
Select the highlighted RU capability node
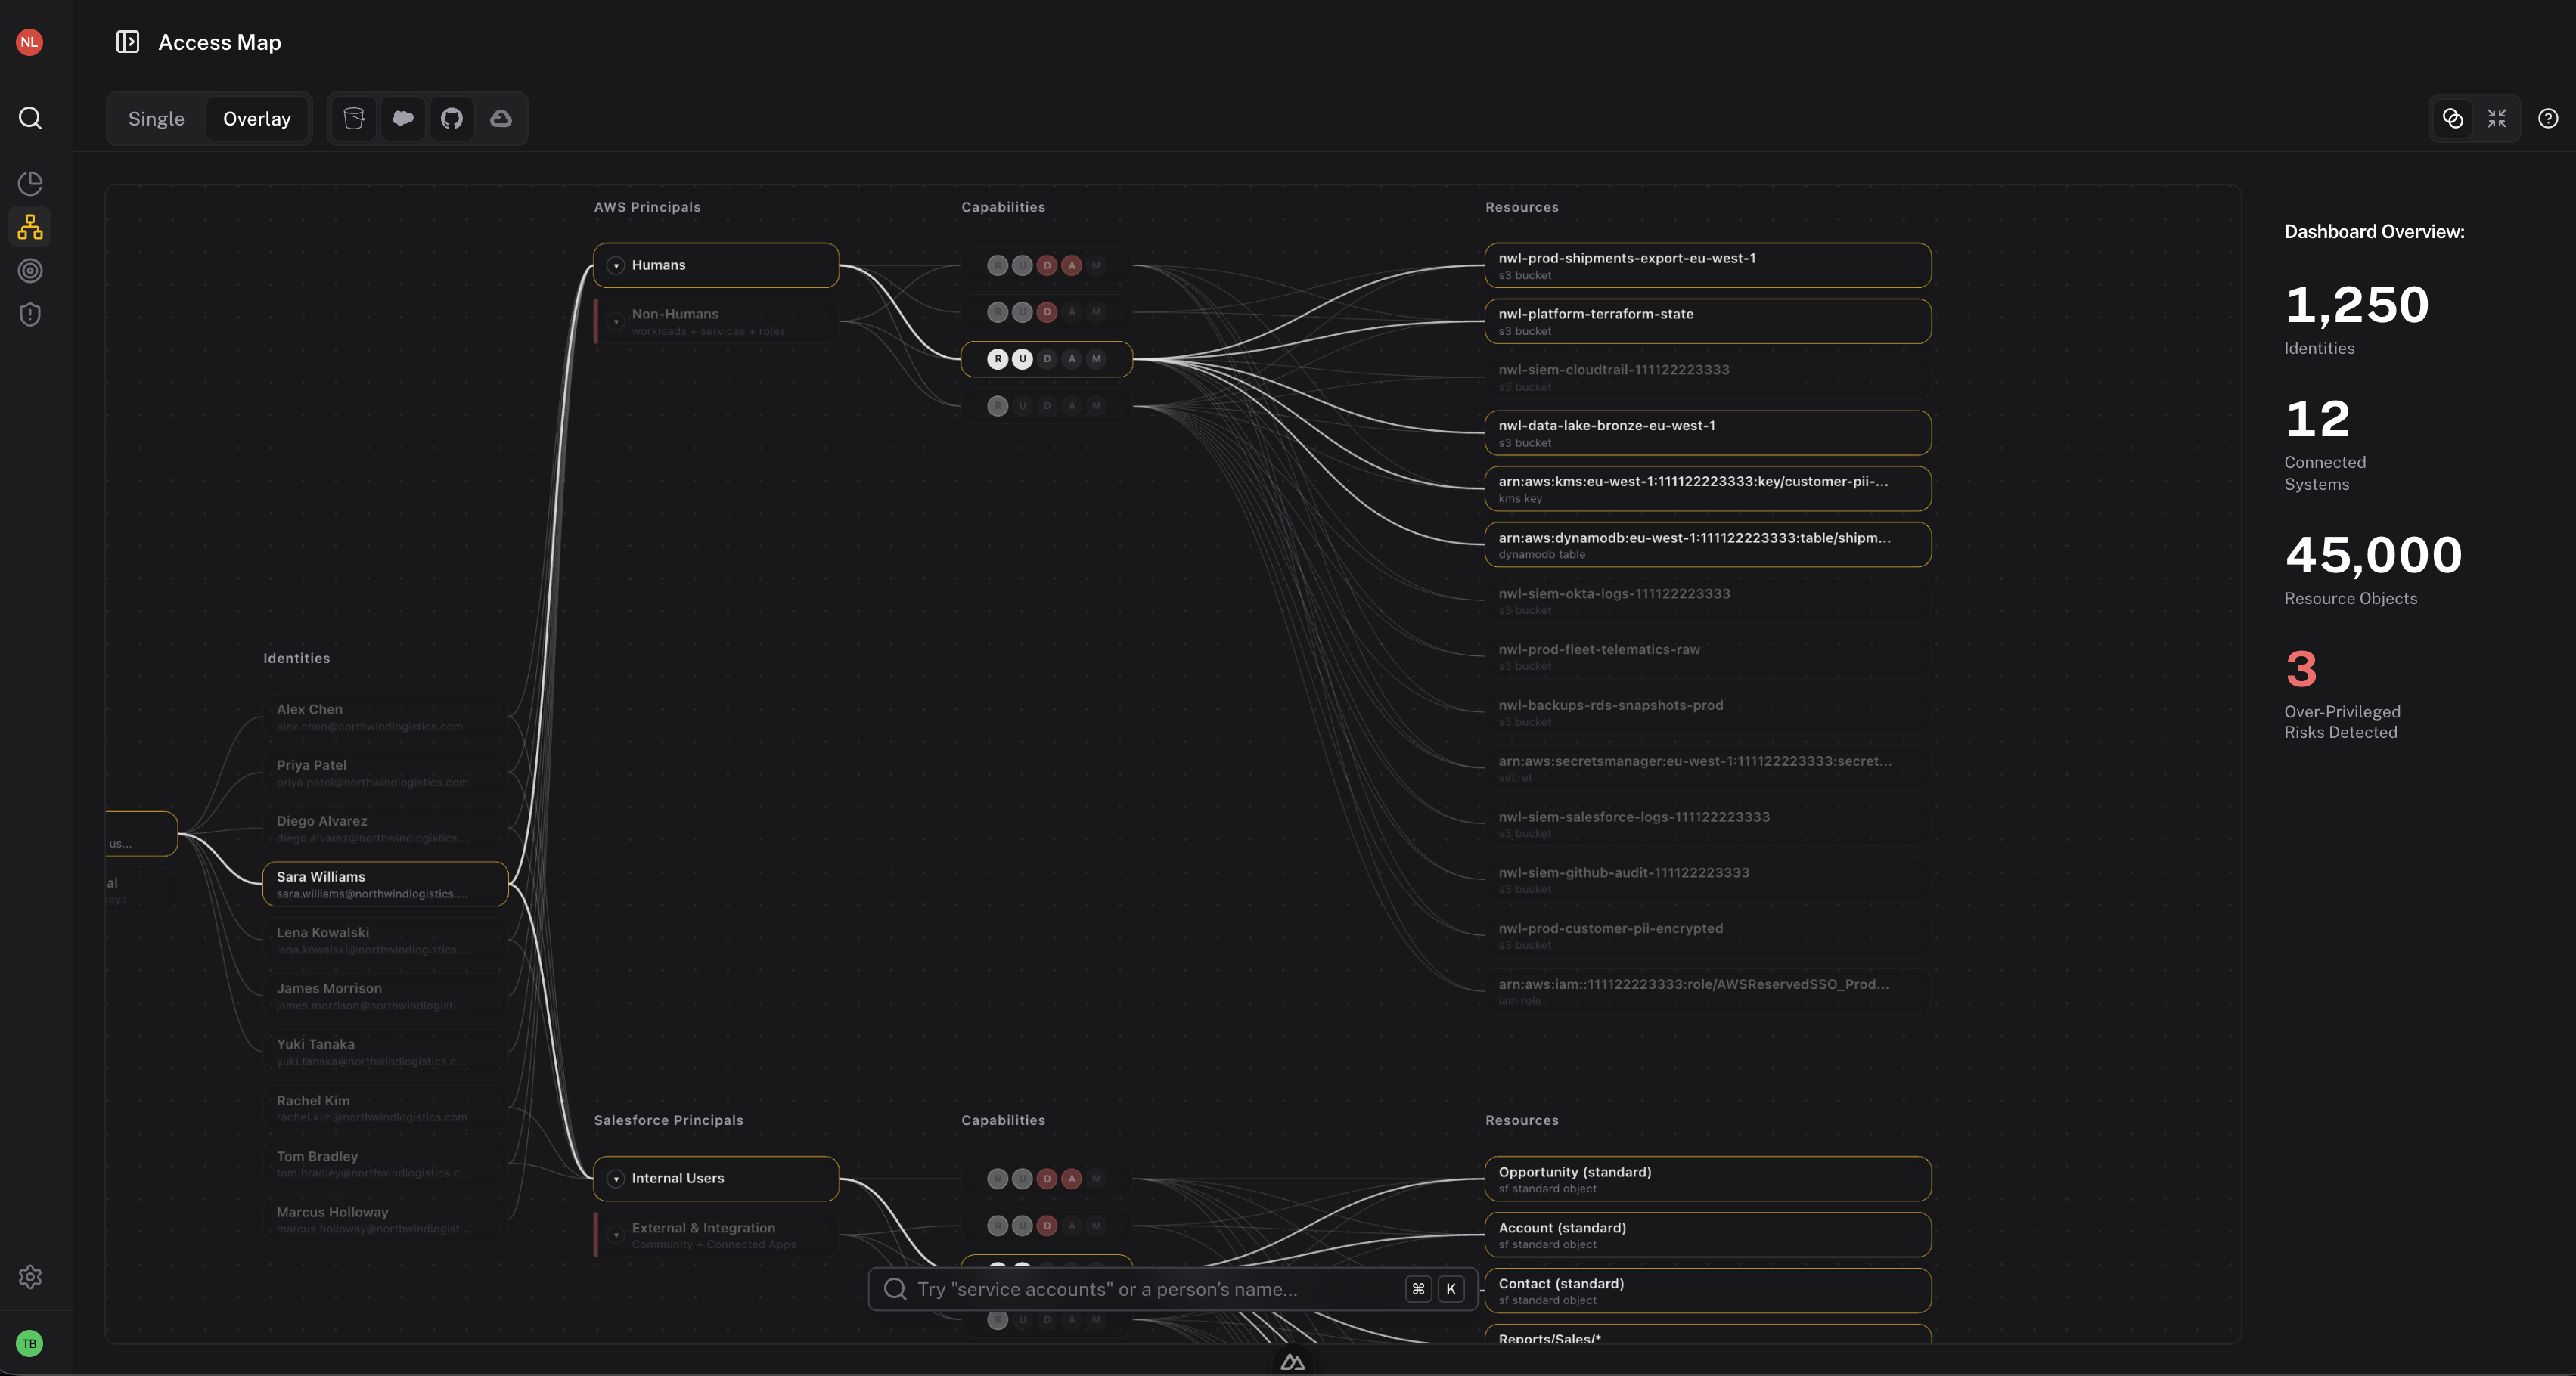point(1046,359)
